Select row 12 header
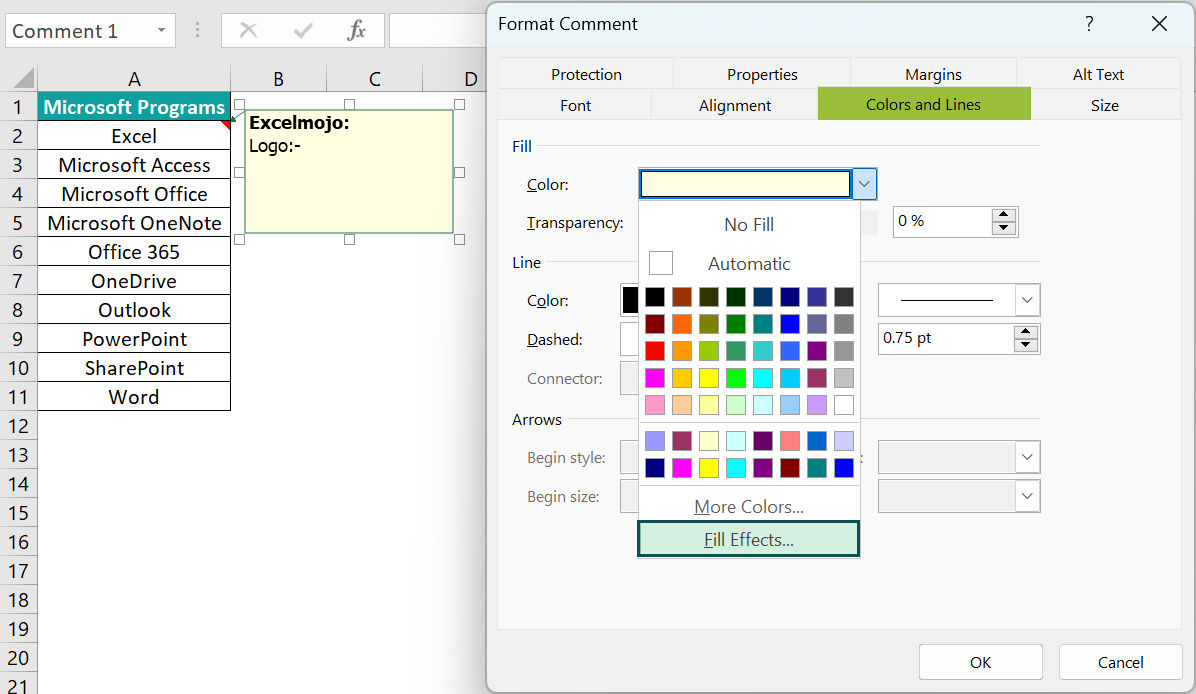Screen dimensions: 1196x694 (x=18, y=426)
